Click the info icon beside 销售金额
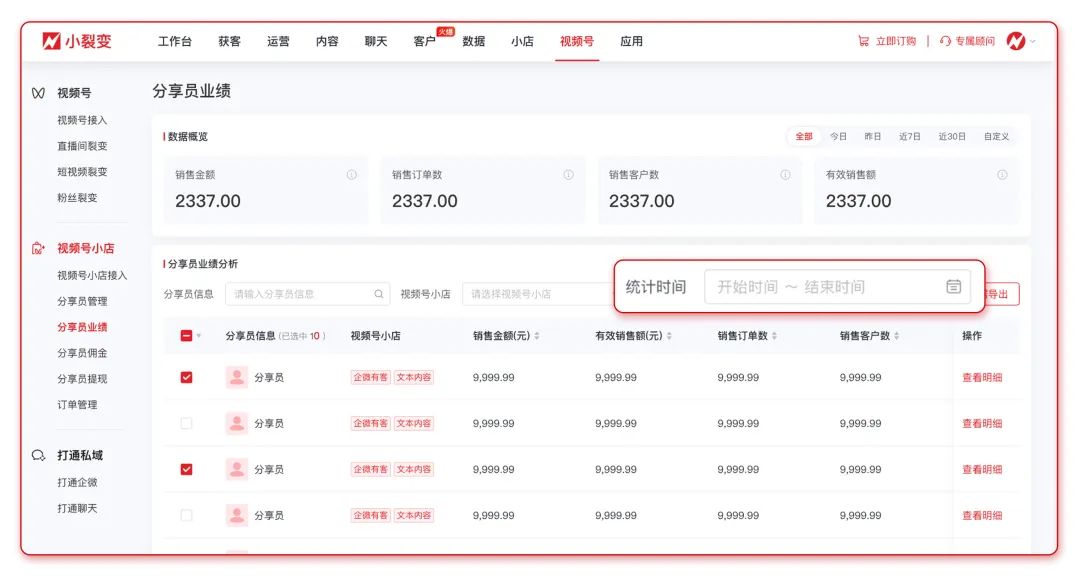The image size is (1080, 578). tap(352, 172)
